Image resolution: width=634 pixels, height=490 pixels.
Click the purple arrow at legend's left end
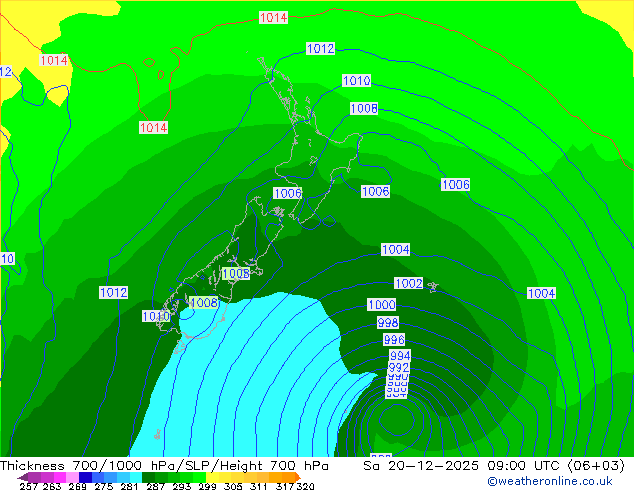pos(23,477)
